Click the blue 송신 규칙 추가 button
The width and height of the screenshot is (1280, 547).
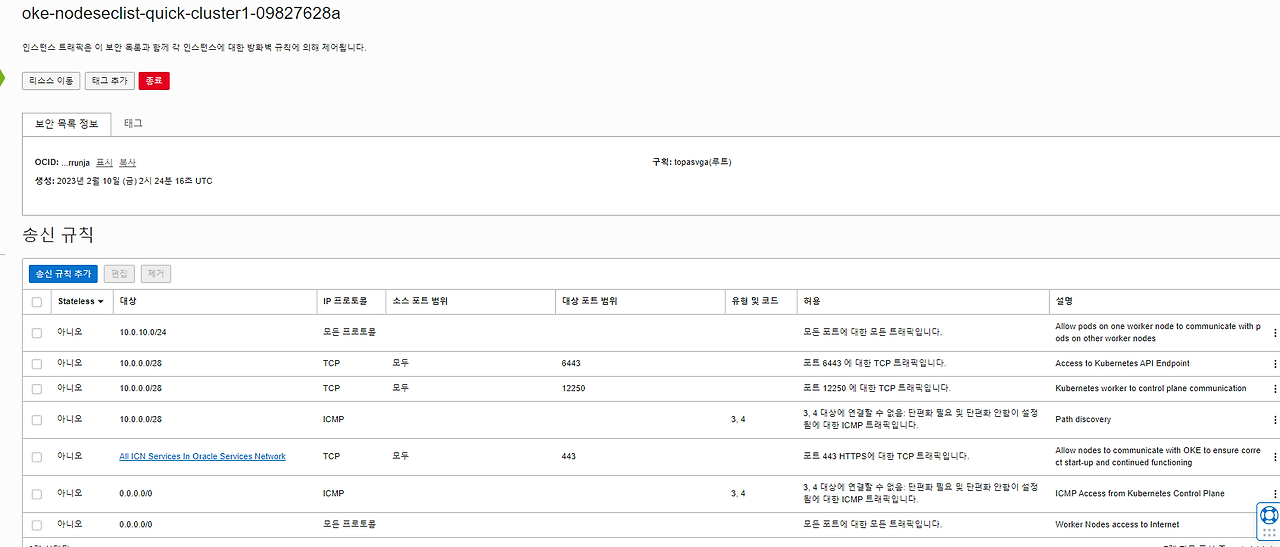click(64, 273)
